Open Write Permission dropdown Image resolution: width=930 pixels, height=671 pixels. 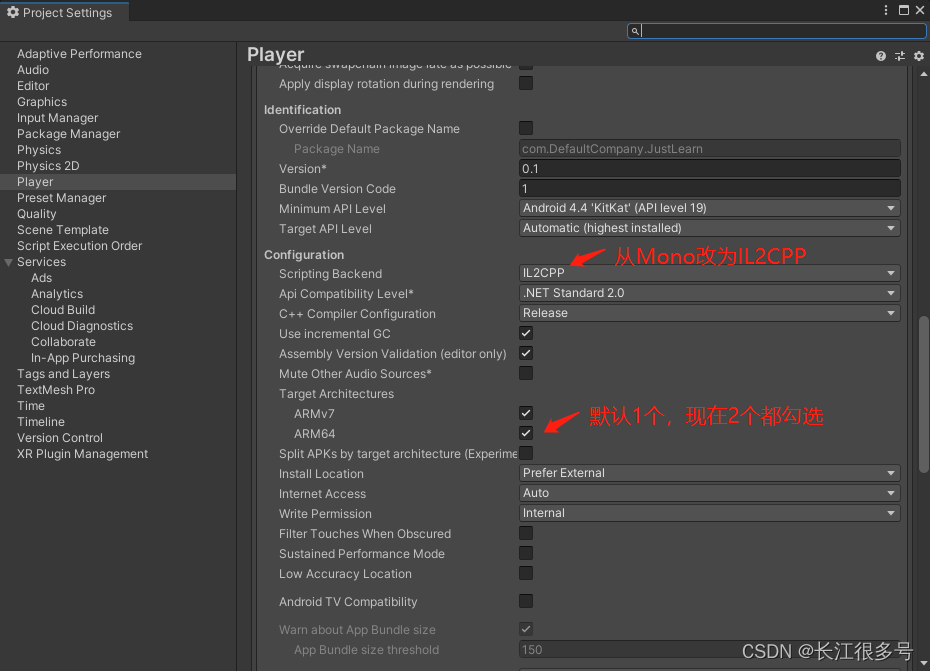click(x=709, y=513)
